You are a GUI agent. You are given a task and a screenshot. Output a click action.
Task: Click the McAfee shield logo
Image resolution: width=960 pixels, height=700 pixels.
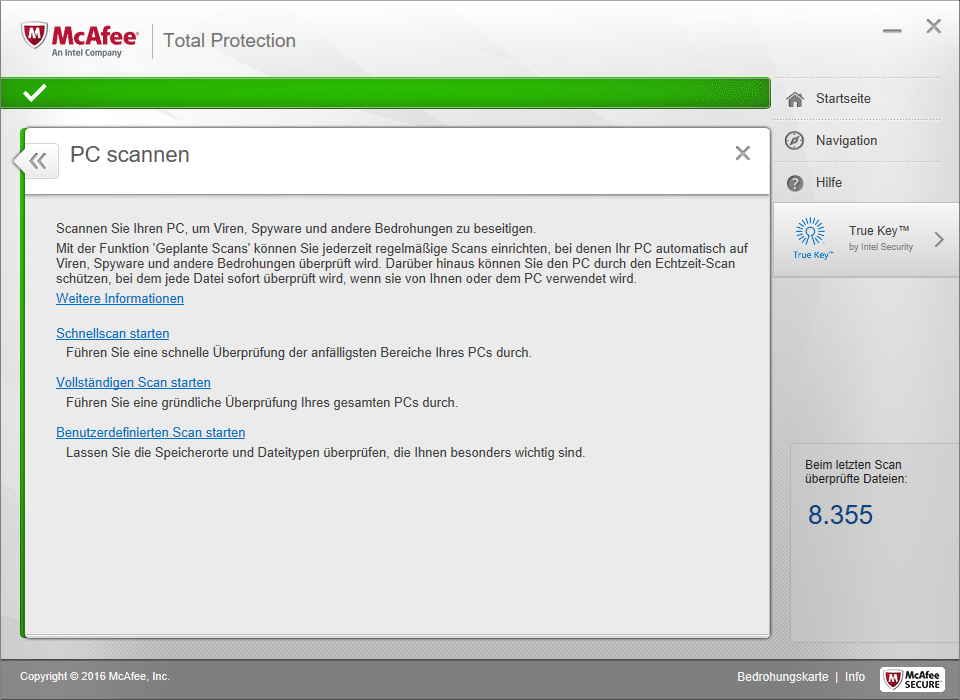[36, 37]
